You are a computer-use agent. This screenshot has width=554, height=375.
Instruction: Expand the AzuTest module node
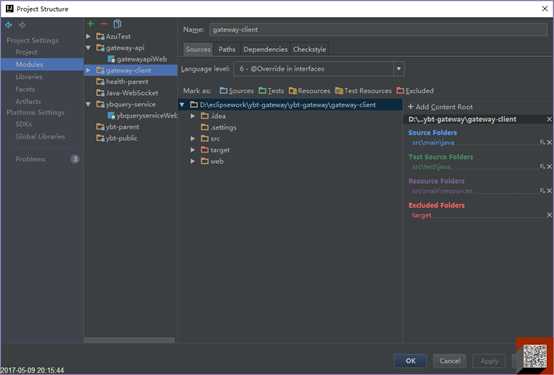pos(88,36)
